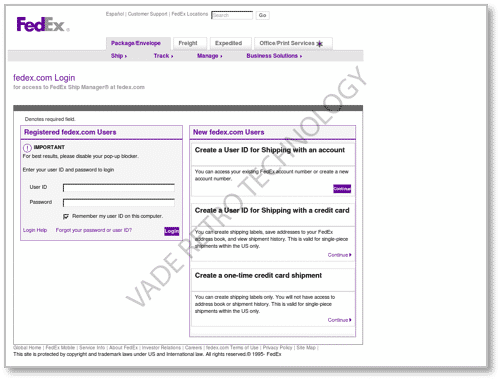
Task: Open the Business Solutions menu
Action: pyautogui.click(x=274, y=56)
